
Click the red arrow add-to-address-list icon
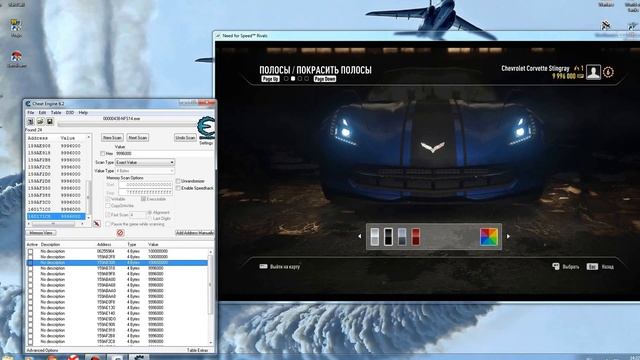click(97, 224)
